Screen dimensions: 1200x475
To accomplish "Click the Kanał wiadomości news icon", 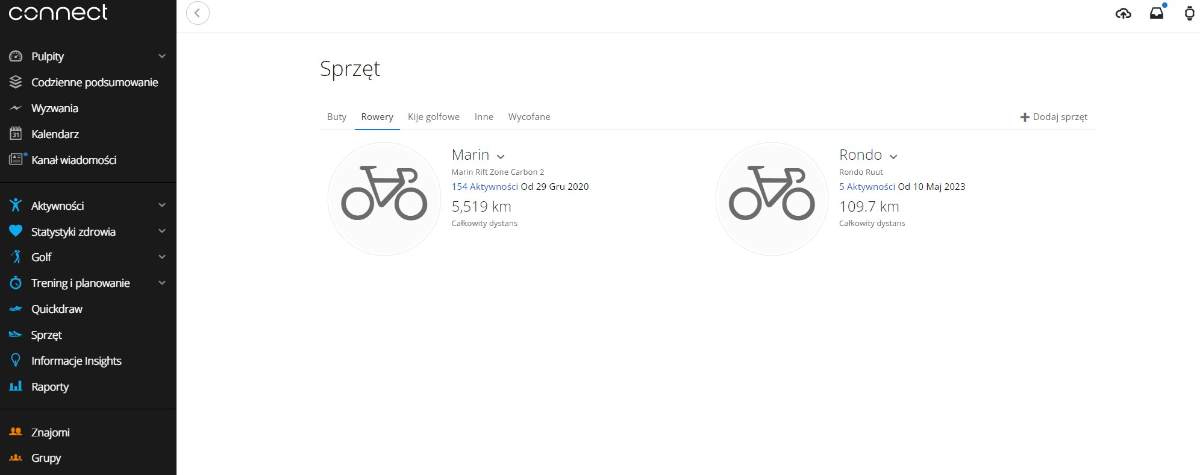I will [16, 159].
